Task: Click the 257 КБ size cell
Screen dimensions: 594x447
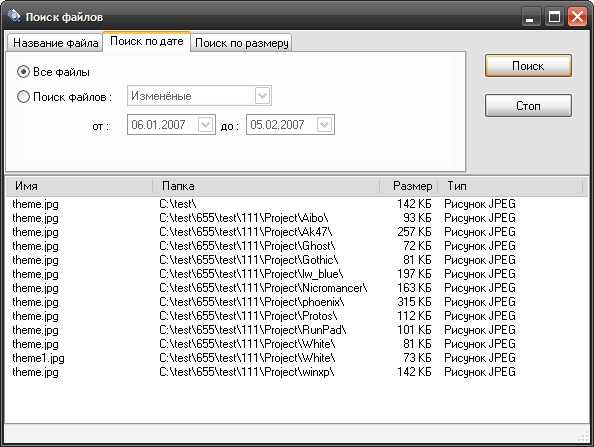Action: click(x=414, y=232)
